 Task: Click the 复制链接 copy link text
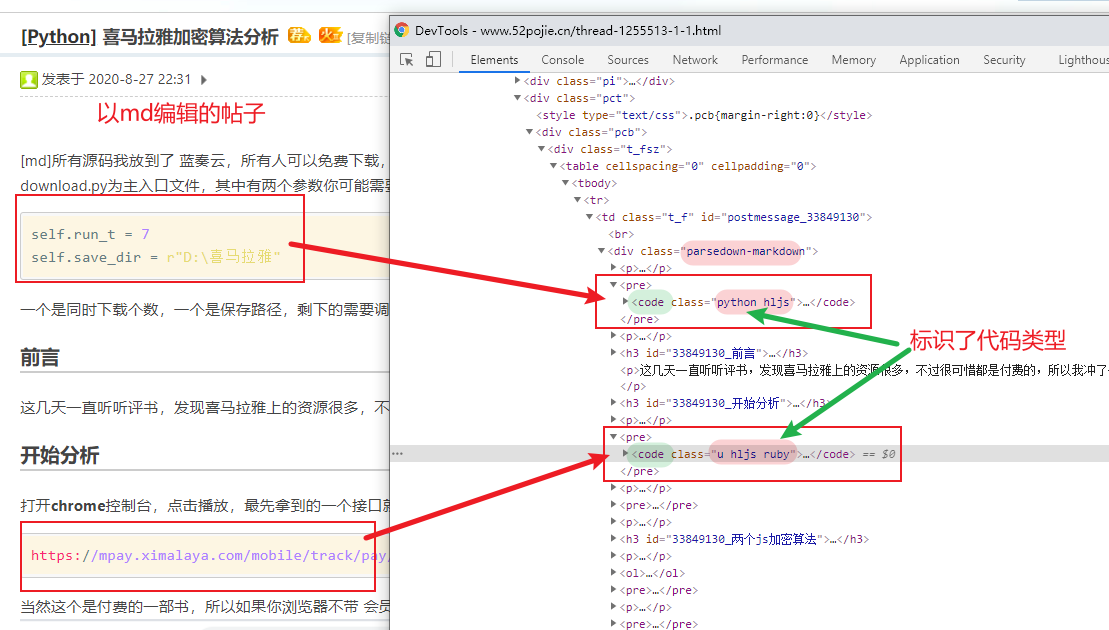[368, 38]
